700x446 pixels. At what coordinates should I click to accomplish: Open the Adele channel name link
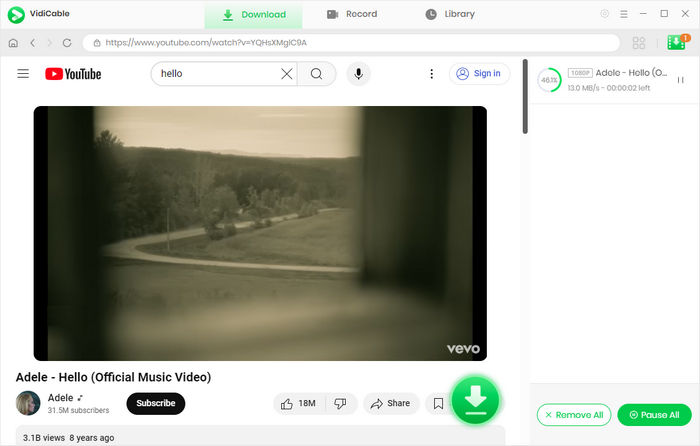click(60, 398)
